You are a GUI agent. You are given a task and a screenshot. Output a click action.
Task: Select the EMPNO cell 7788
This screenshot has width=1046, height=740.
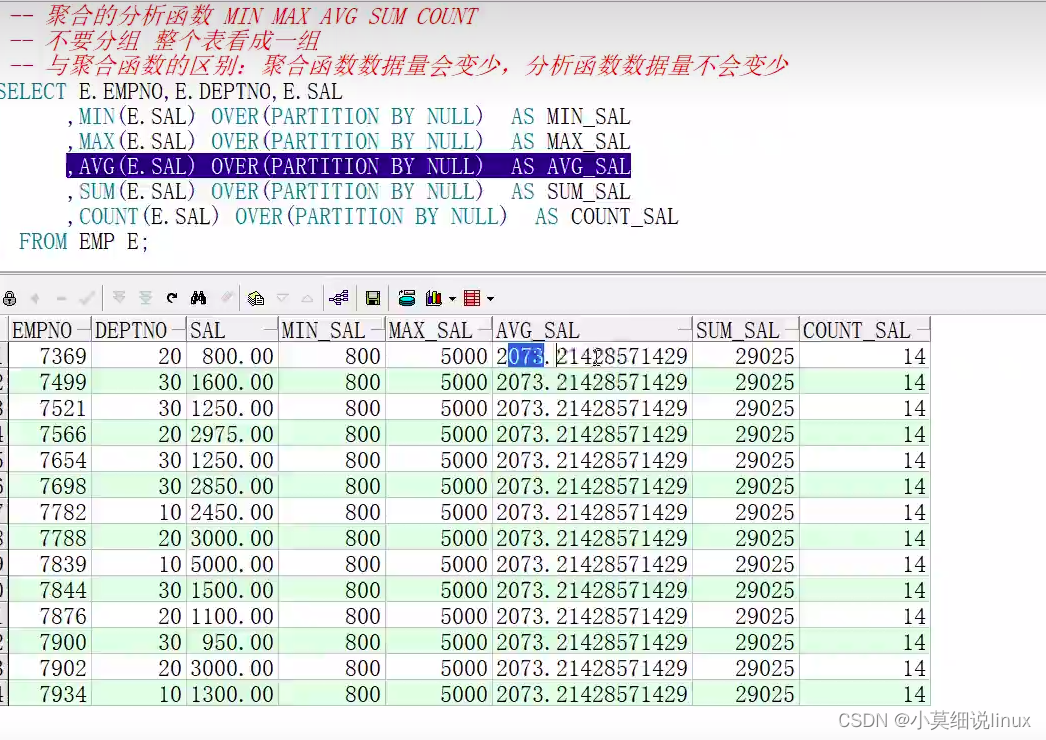[50, 538]
